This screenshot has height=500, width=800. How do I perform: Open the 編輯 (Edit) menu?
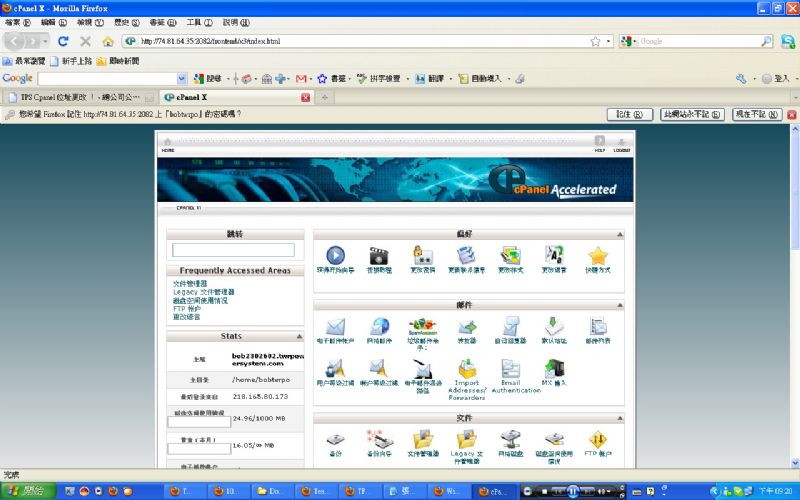point(54,22)
